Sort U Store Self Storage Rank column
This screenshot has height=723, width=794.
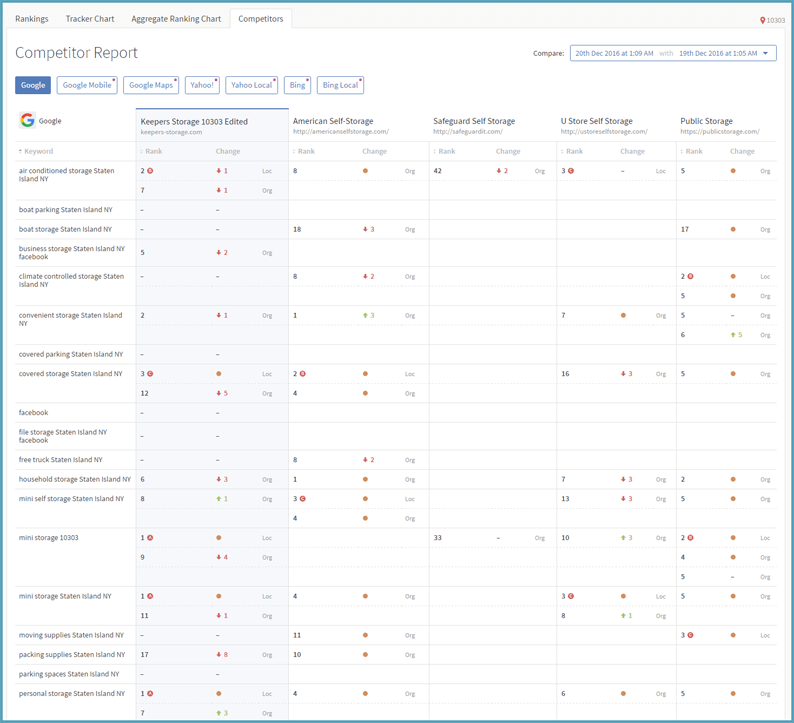click(574, 151)
